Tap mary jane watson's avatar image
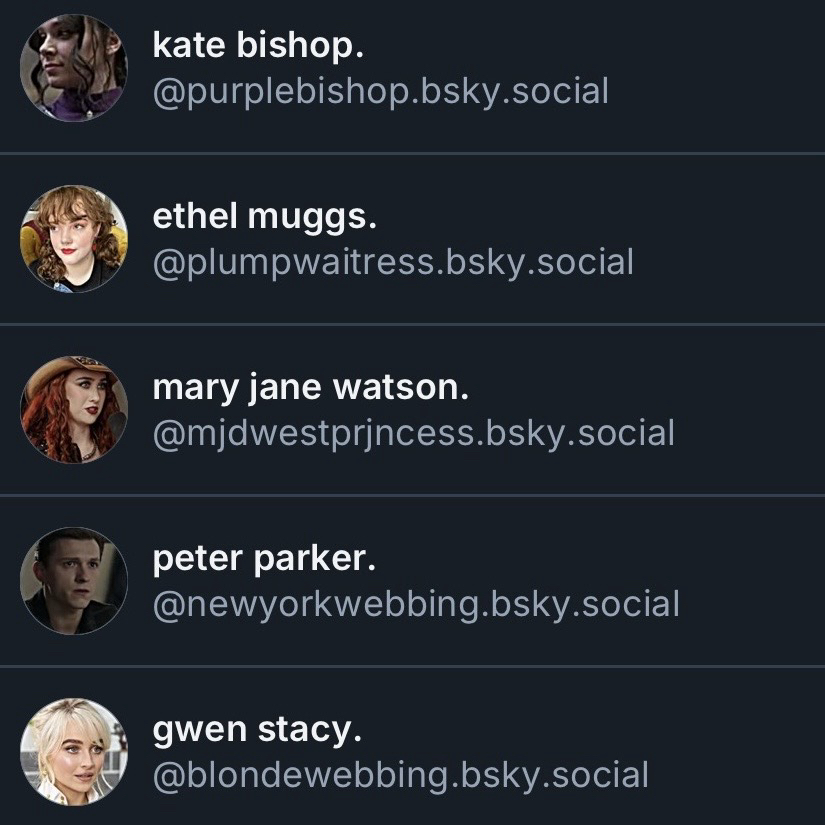The height and width of the screenshot is (825, 825). 74,410
